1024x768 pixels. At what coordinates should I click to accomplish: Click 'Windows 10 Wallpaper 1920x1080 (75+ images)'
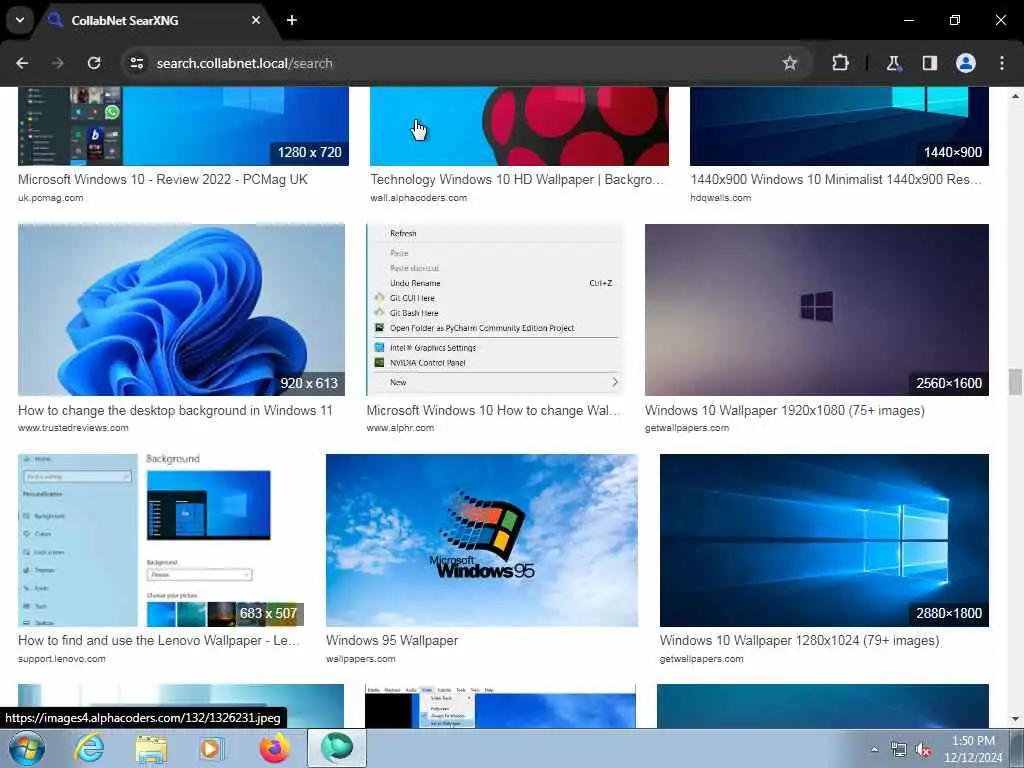pos(784,410)
